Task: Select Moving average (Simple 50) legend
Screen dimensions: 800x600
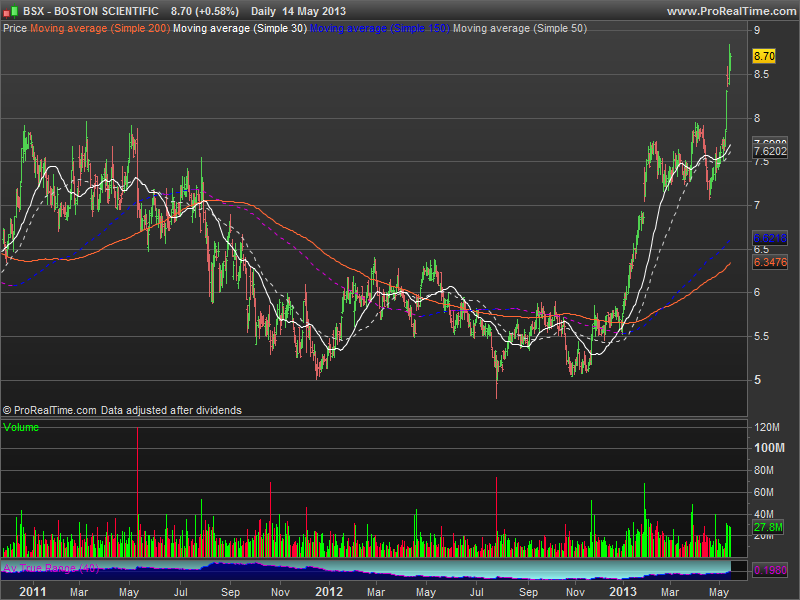Action: pos(520,29)
